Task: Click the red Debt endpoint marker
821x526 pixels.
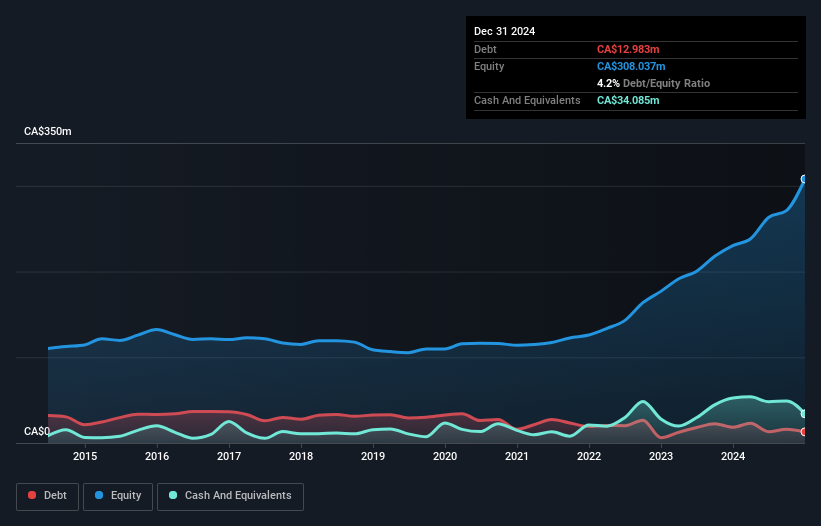Action: pyautogui.click(x=804, y=432)
